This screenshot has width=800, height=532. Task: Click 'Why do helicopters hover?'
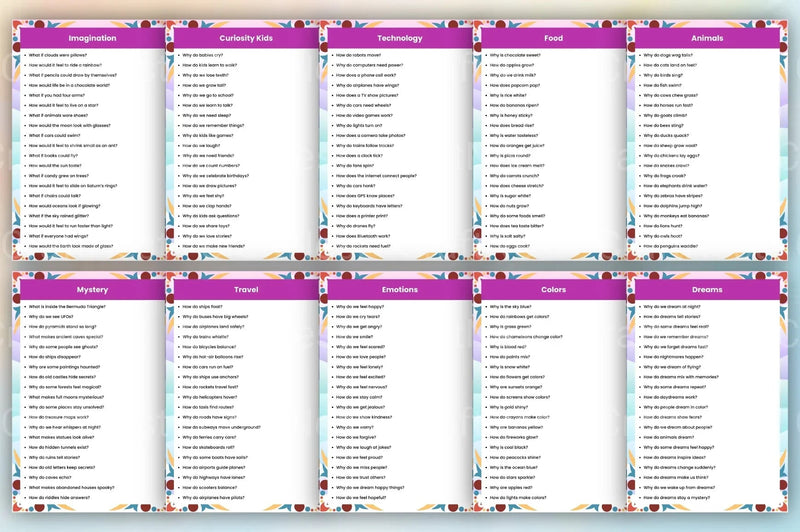(210, 397)
